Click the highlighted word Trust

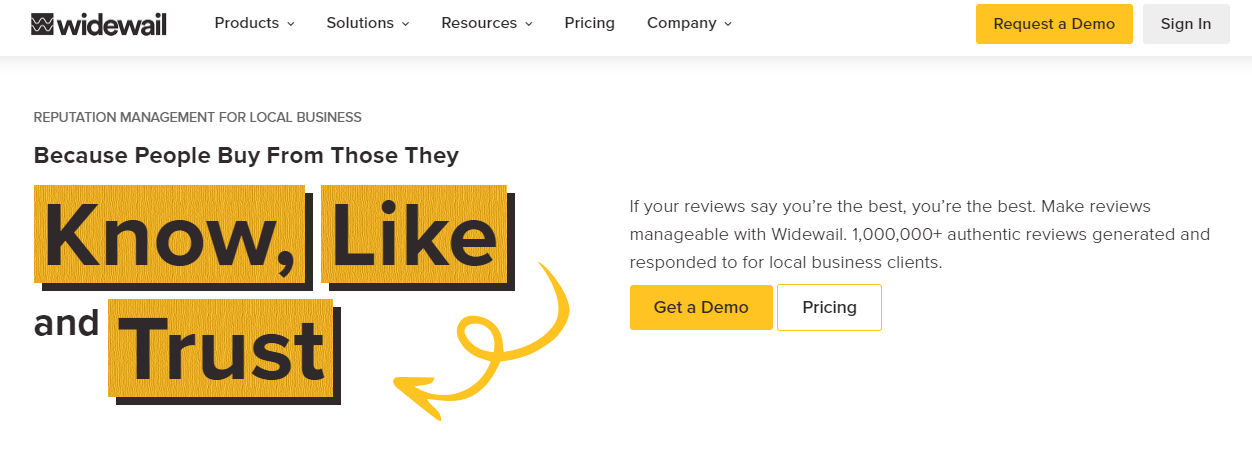(221, 350)
